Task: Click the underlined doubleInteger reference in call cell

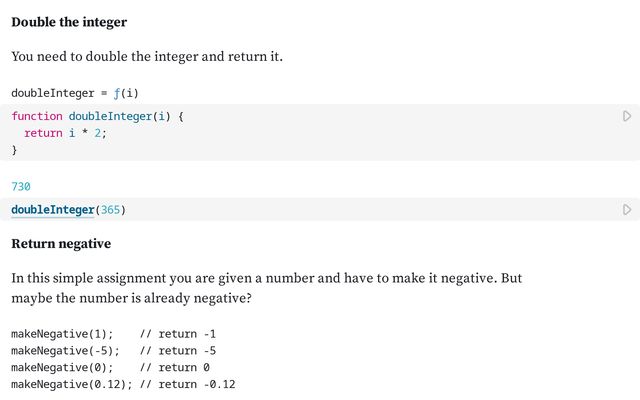Action: point(52,210)
